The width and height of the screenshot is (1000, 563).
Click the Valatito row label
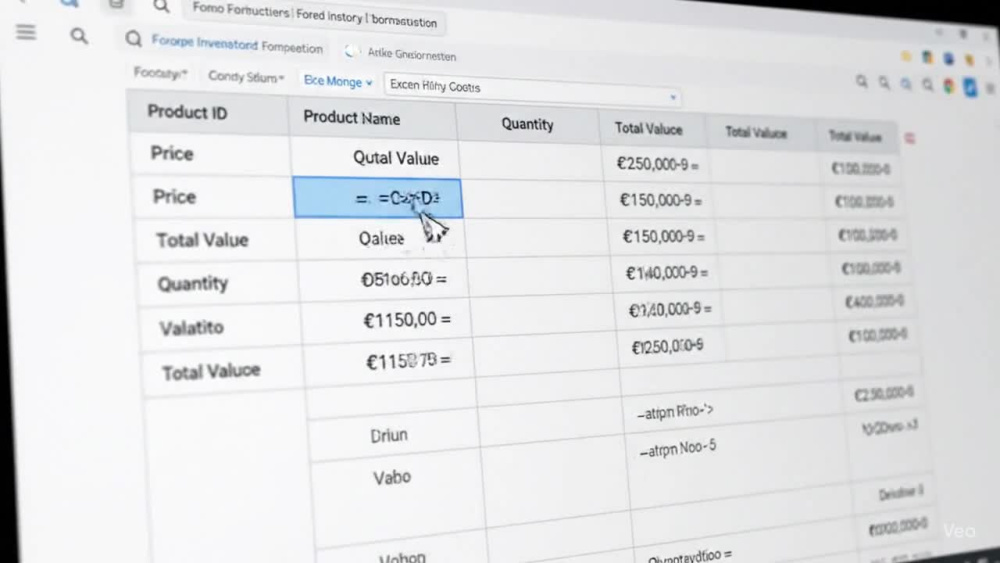click(x=191, y=328)
